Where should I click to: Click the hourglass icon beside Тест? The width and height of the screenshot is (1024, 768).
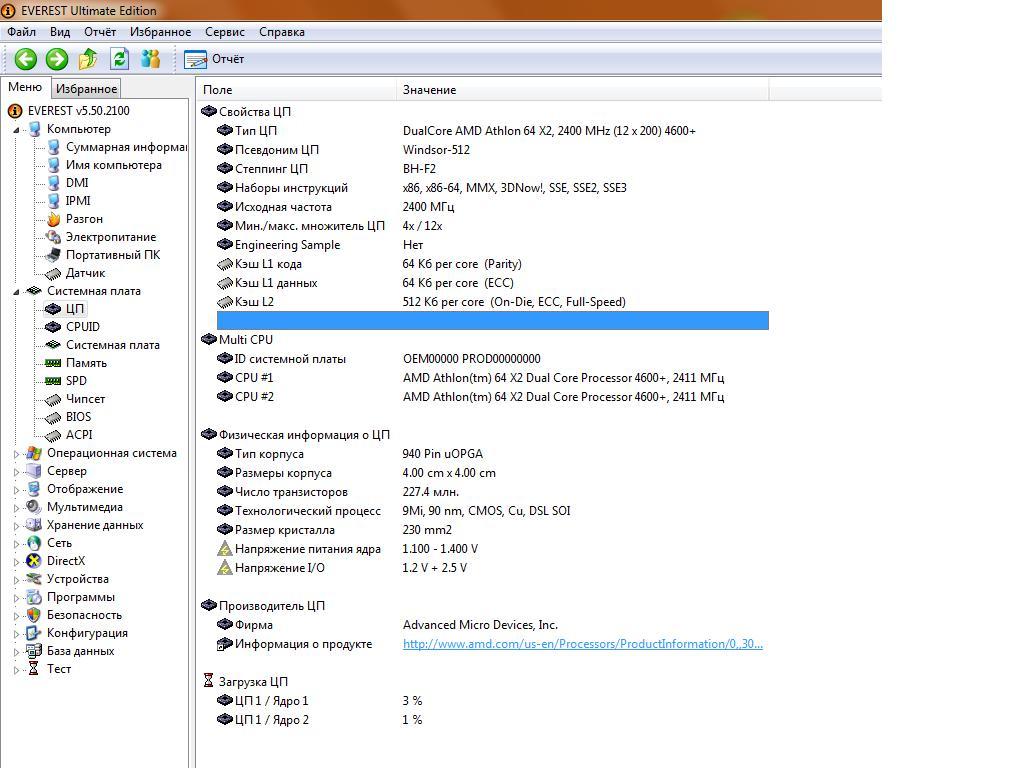[33, 669]
